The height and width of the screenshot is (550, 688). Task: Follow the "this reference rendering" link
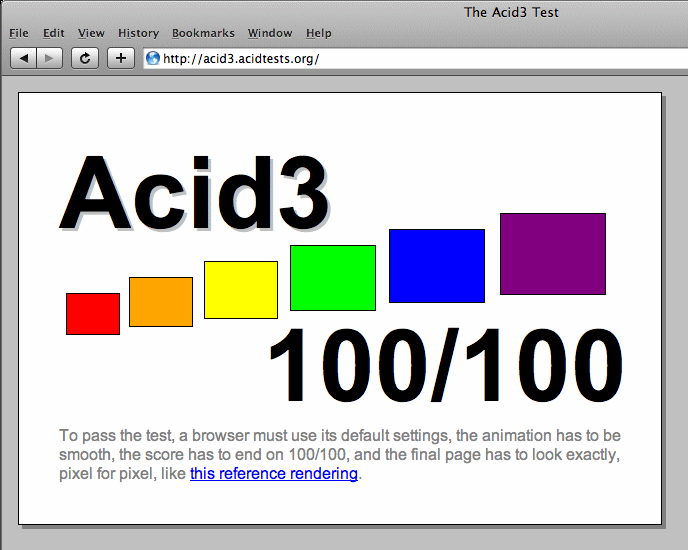point(274,474)
